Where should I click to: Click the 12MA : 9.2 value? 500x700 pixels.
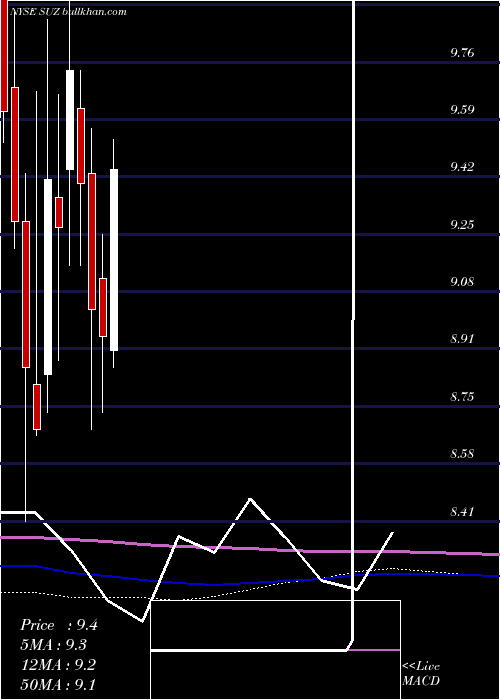point(59,665)
